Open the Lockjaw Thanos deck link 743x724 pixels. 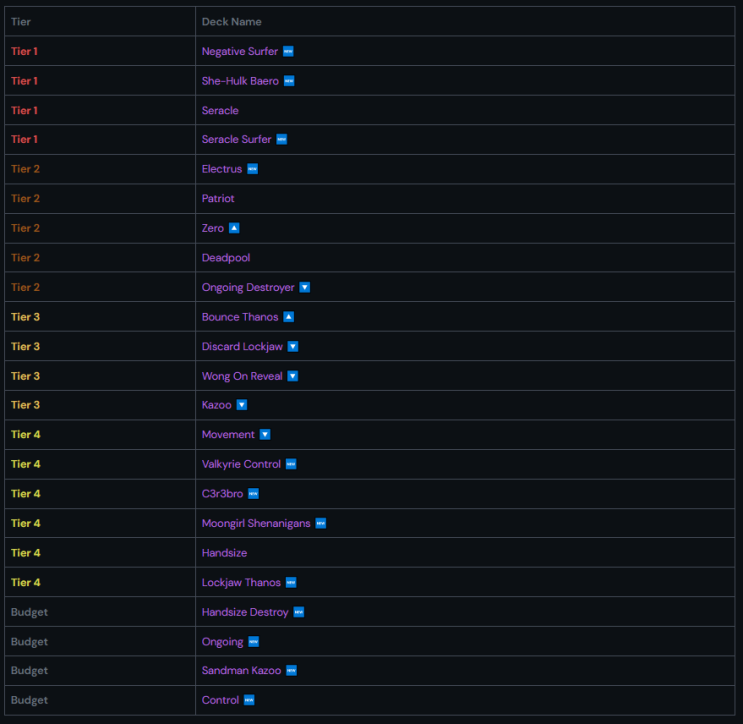pyautogui.click(x=241, y=582)
